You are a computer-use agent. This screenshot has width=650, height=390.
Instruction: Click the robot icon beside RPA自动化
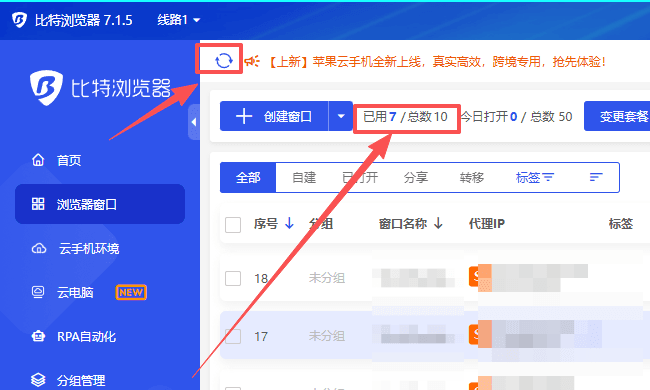tap(39, 336)
